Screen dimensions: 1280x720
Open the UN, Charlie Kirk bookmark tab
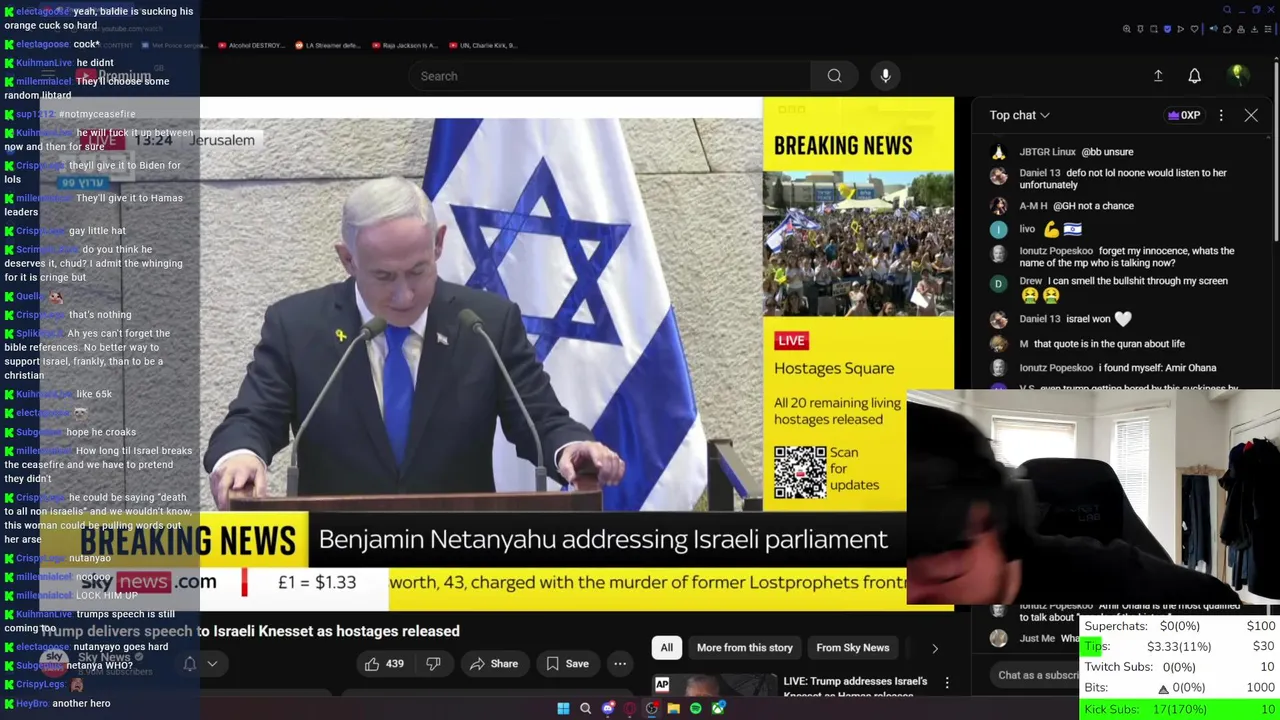(482, 45)
